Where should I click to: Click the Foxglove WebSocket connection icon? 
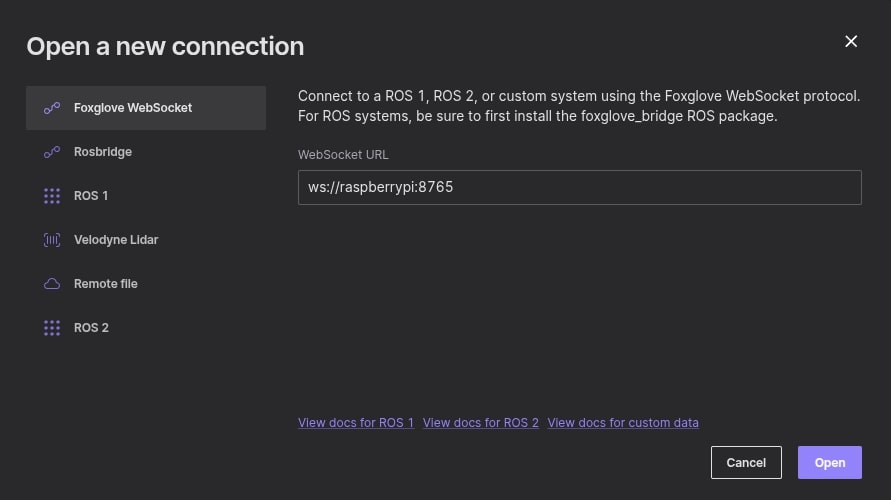click(52, 108)
